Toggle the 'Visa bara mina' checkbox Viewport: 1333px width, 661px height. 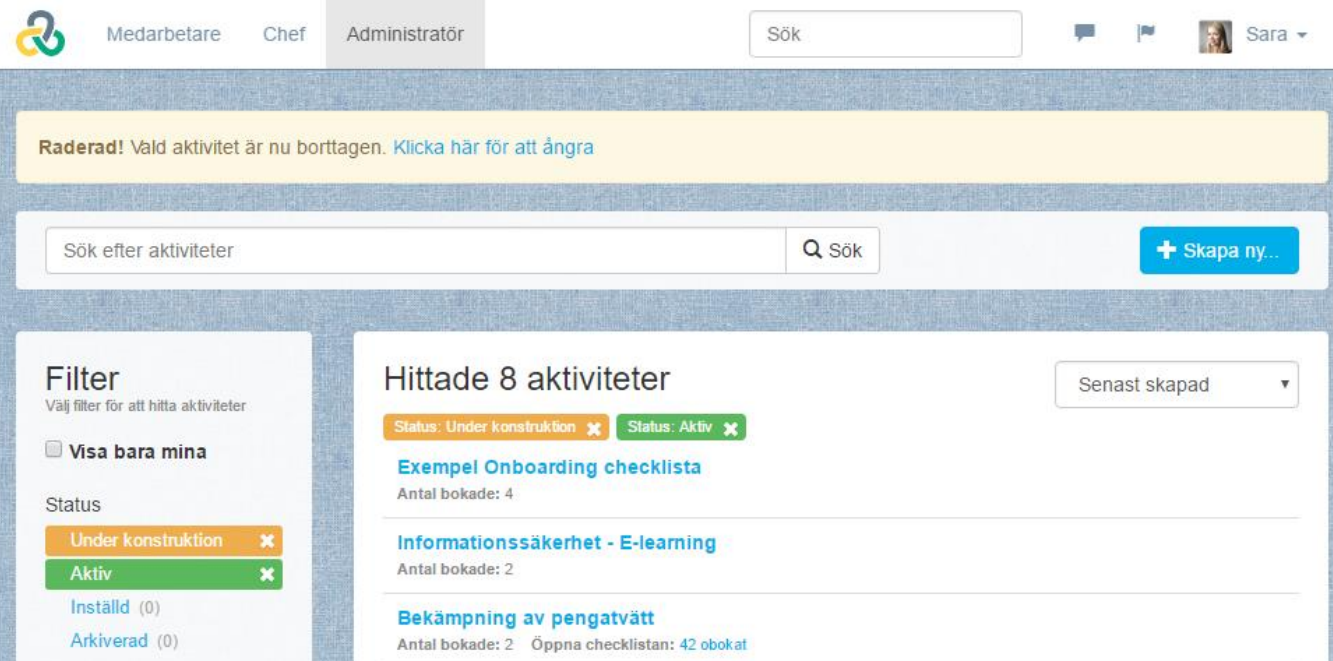tap(54, 451)
